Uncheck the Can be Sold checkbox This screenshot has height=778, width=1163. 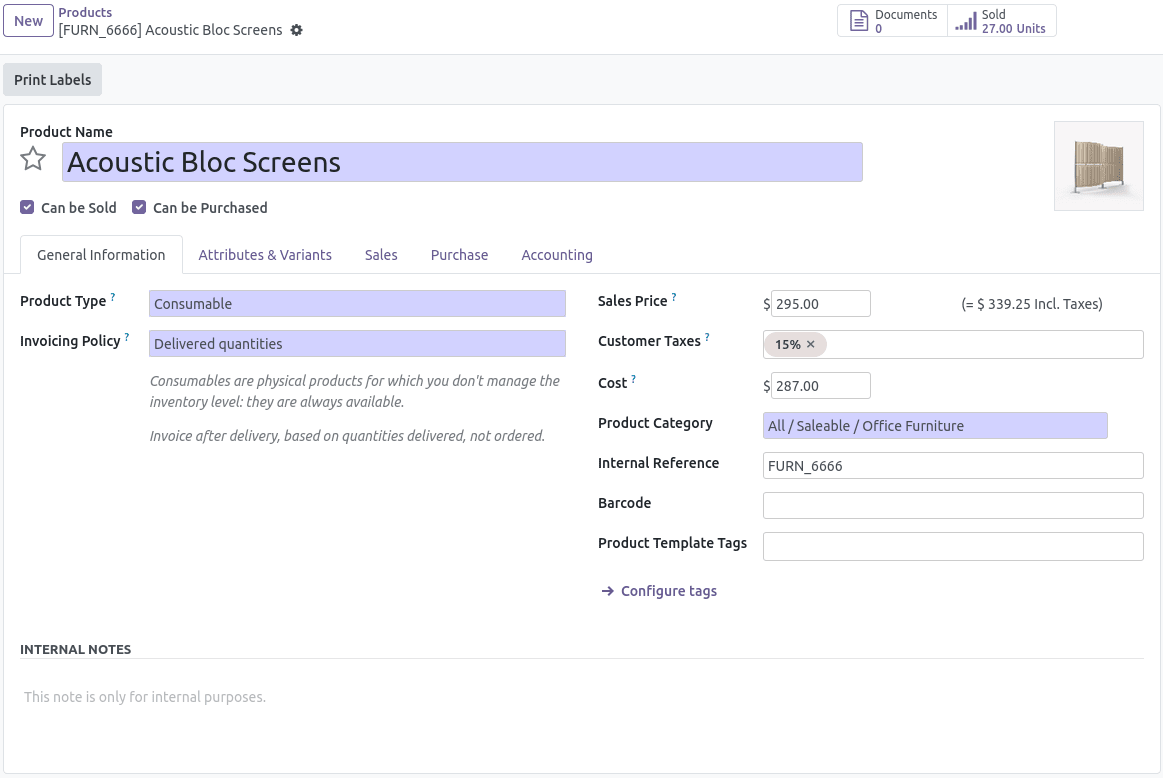pos(27,207)
